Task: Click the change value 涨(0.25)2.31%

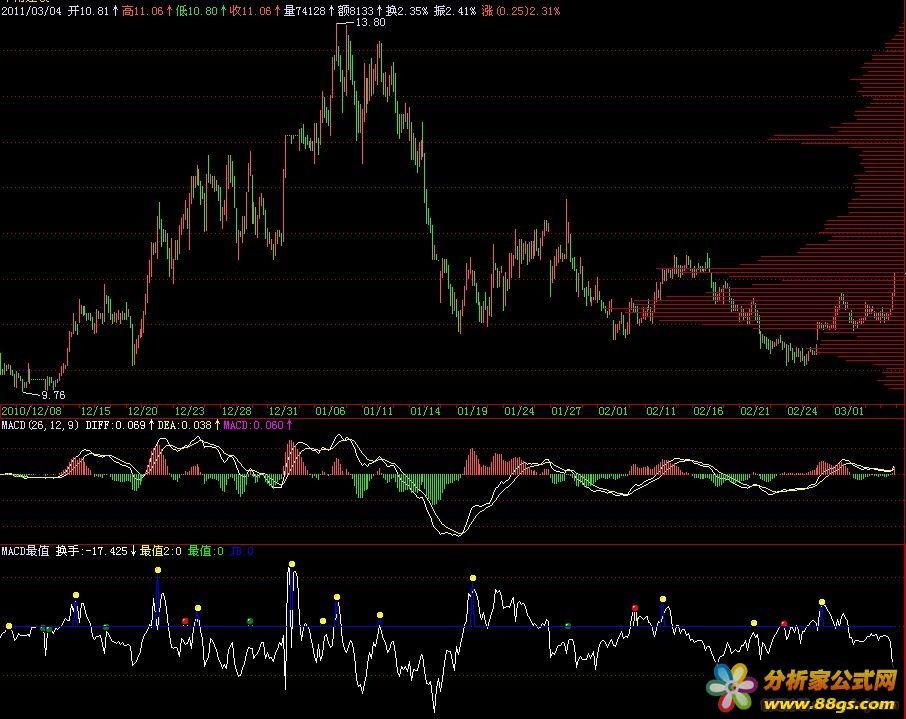Action: click(521, 11)
